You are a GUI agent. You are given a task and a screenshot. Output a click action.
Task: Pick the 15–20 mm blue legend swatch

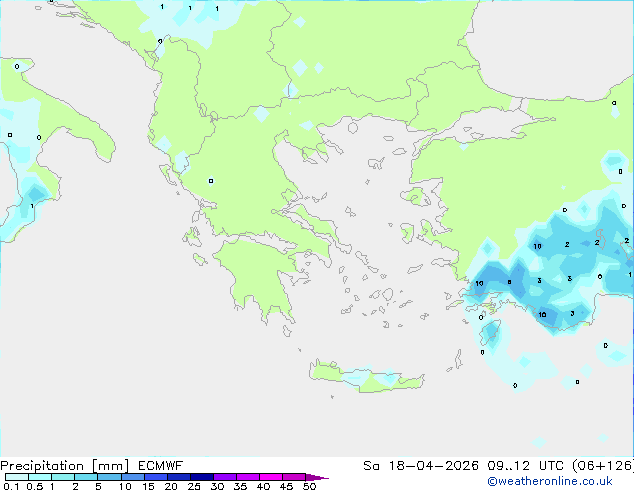pos(156,477)
